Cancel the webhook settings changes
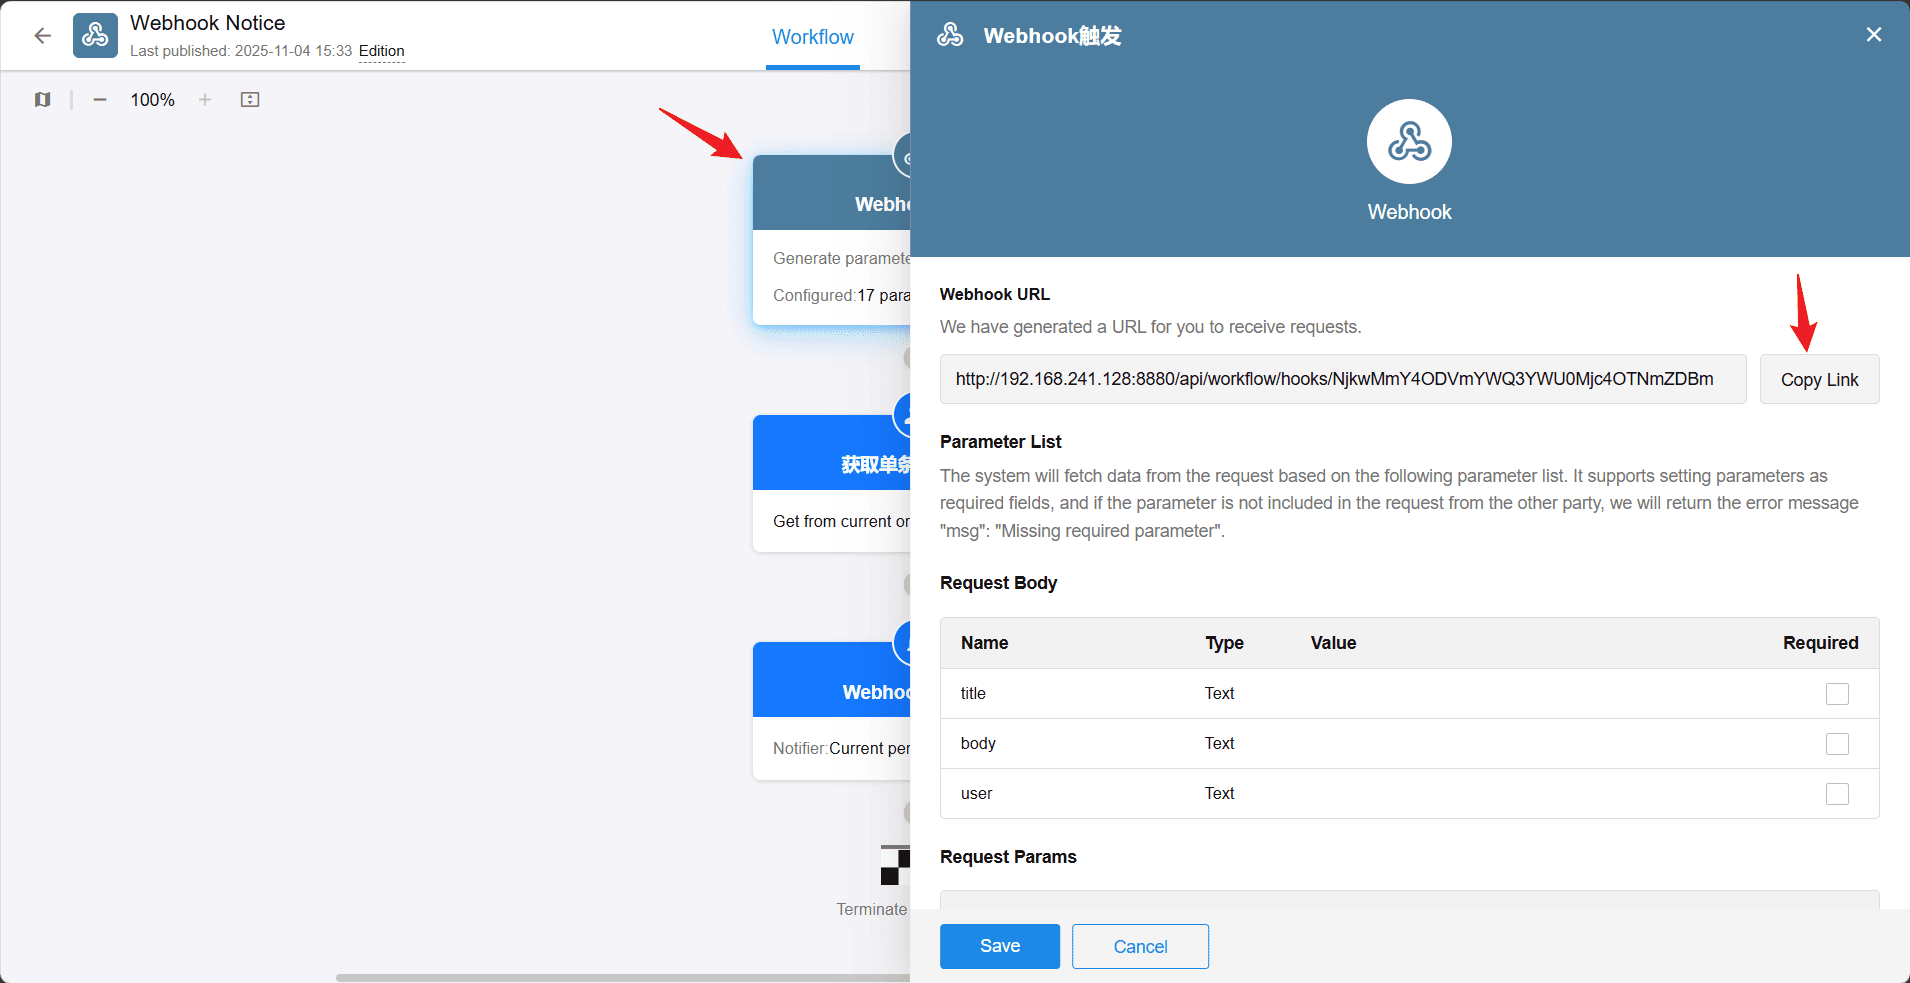 (1140, 946)
